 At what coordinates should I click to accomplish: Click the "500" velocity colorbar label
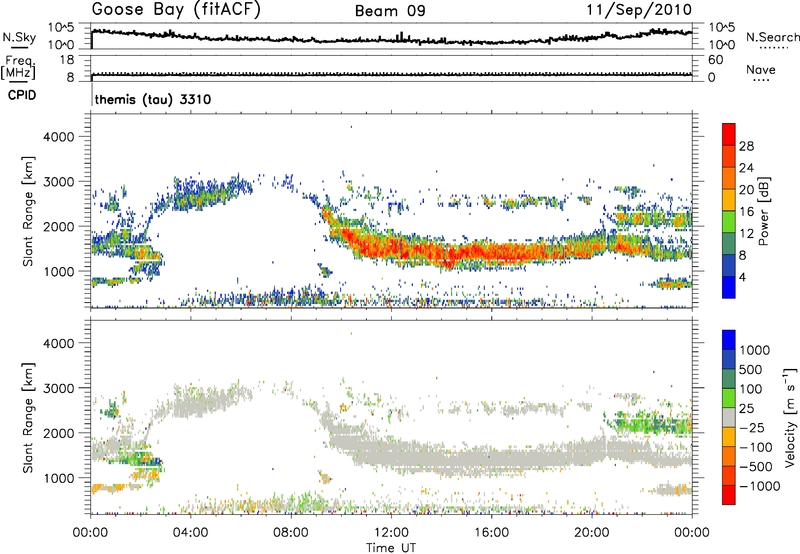pyautogui.click(x=751, y=370)
